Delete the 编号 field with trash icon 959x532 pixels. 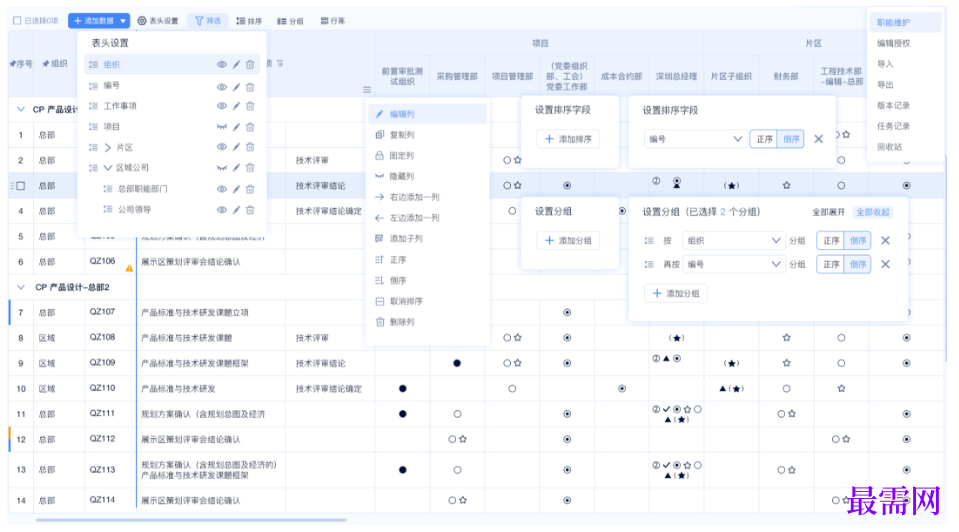pyautogui.click(x=250, y=87)
